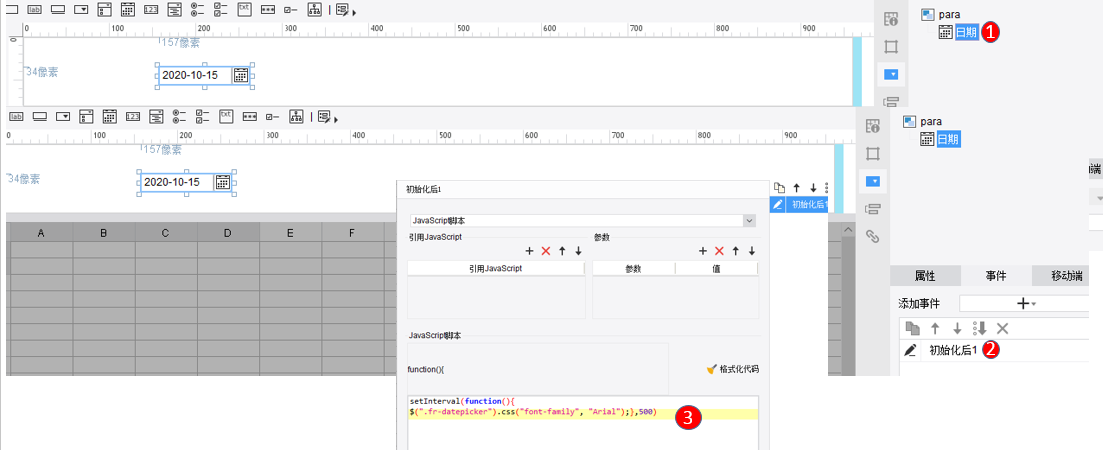This screenshot has width=1106, height=450.
Task: Select the single checkbox widget in the lower toolbar
Action: pyautogui.click(x=272, y=116)
